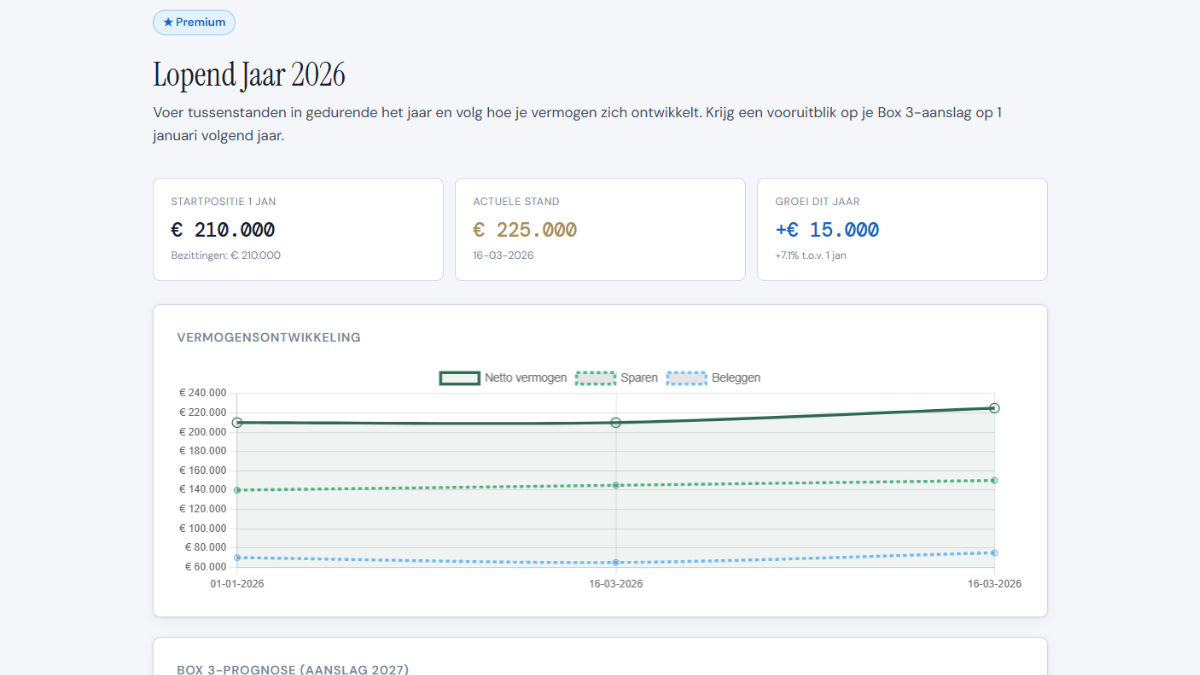Select the rightmost Netto vermogen data point
Viewport: 1200px width, 675px height.
click(994, 407)
